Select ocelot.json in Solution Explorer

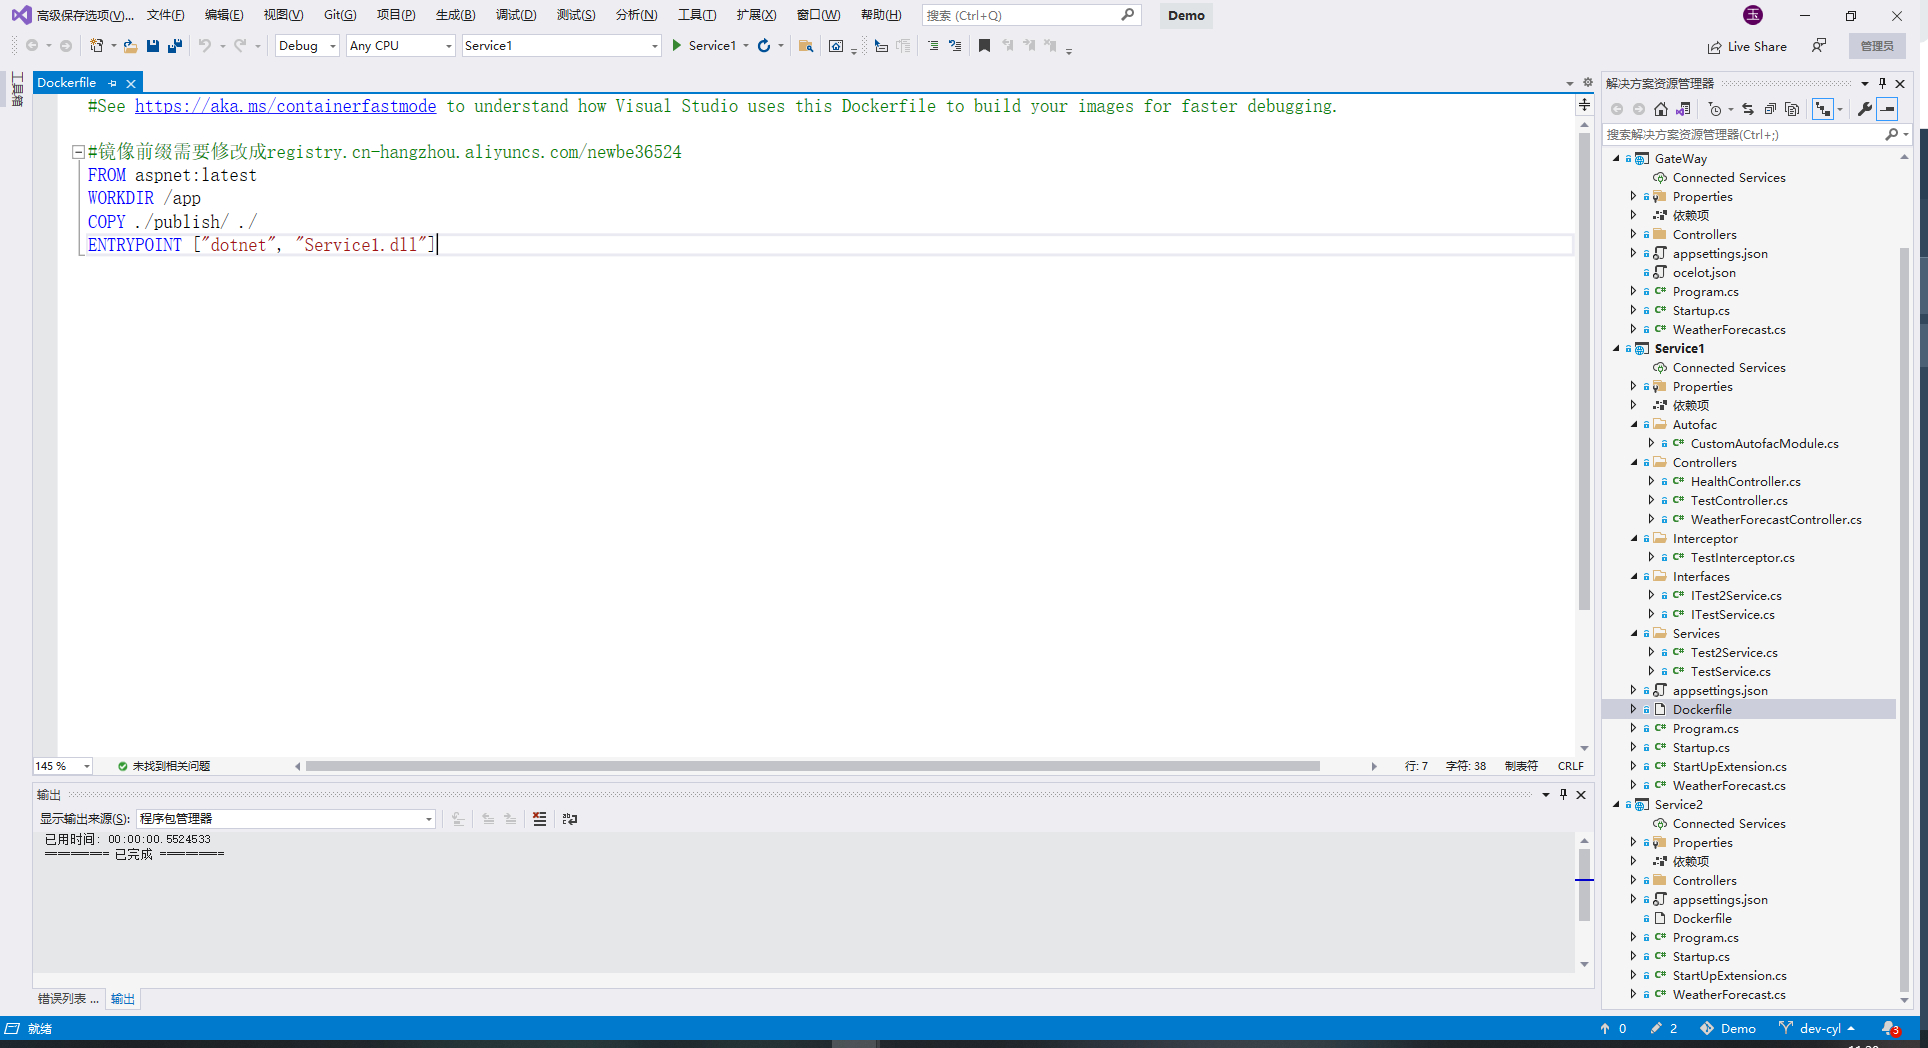(1704, 272)
